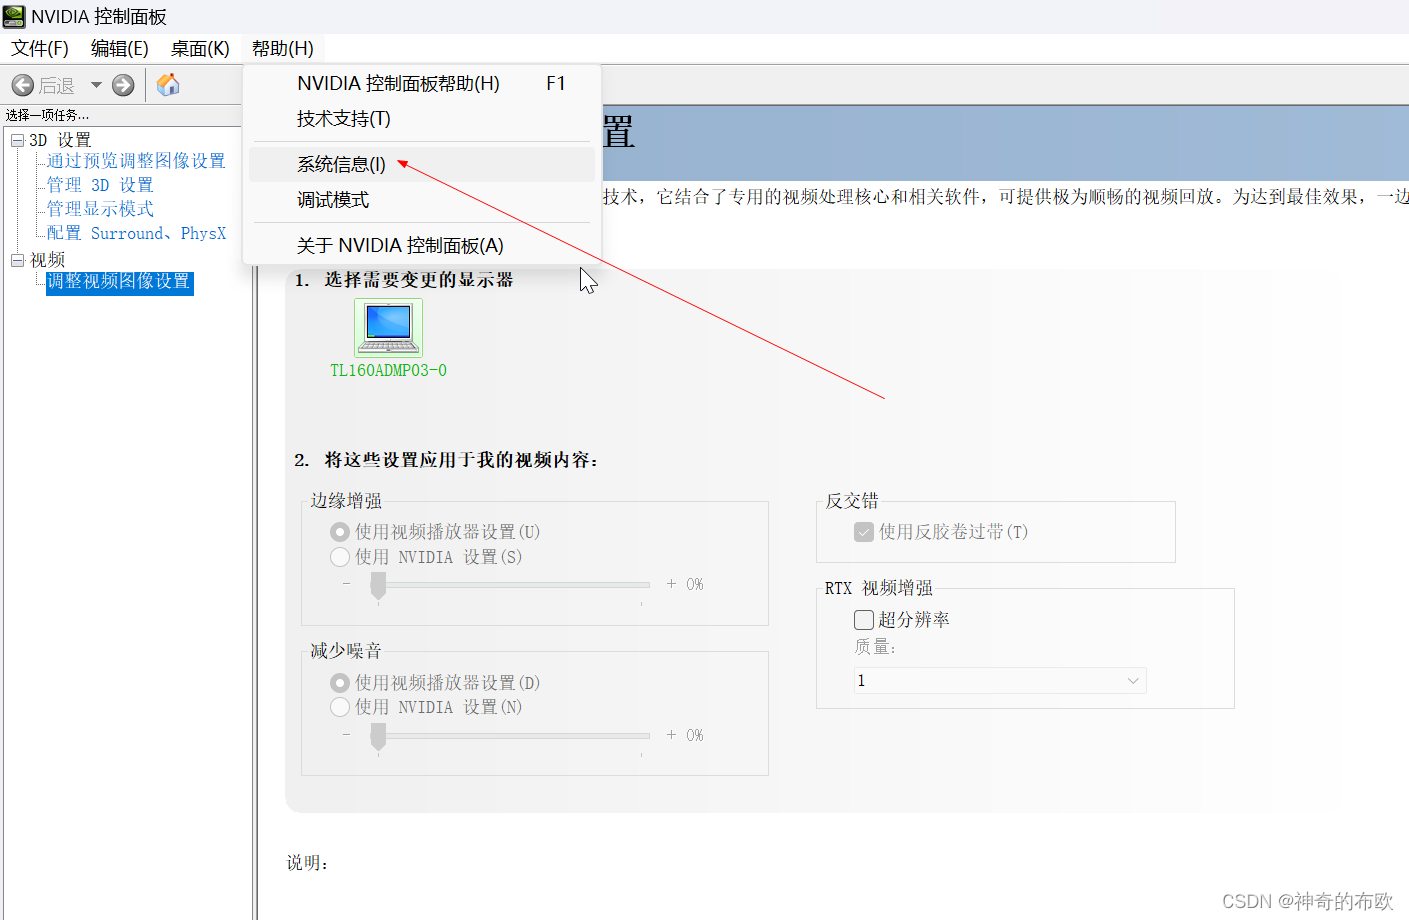Image resolution: width=1409 pixels, height=920 pixels.
Task: Click the Back arrow icon
Action: point(23,85)
